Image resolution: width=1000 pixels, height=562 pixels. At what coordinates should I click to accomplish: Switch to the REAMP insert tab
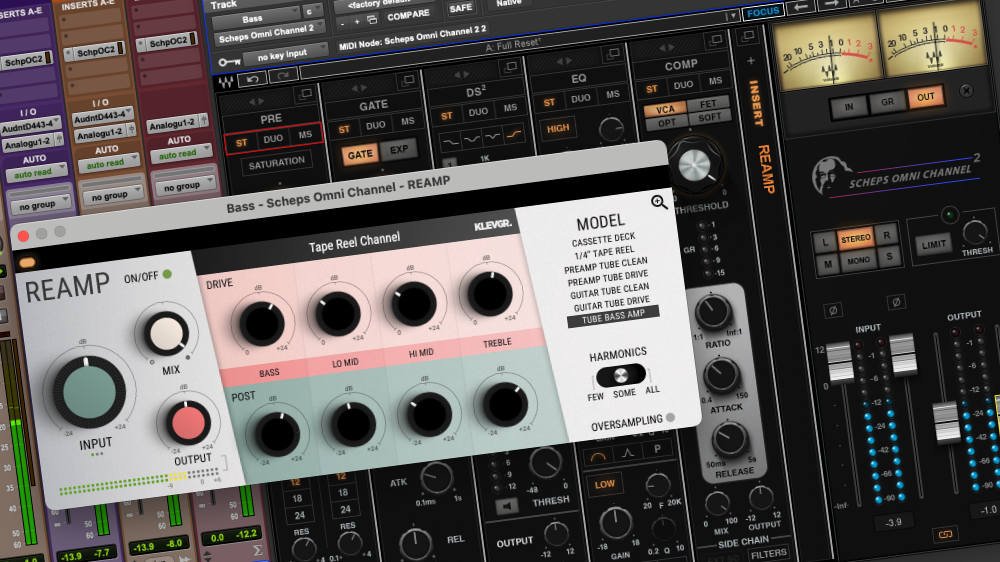(765, 169)
